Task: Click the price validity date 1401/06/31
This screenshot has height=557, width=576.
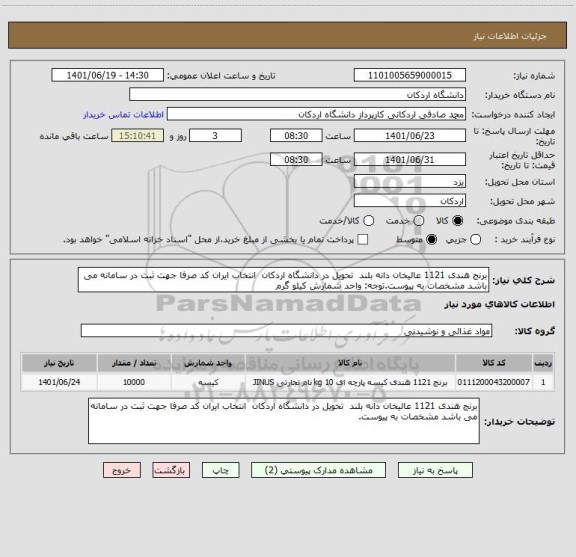Action: (410, 159)
